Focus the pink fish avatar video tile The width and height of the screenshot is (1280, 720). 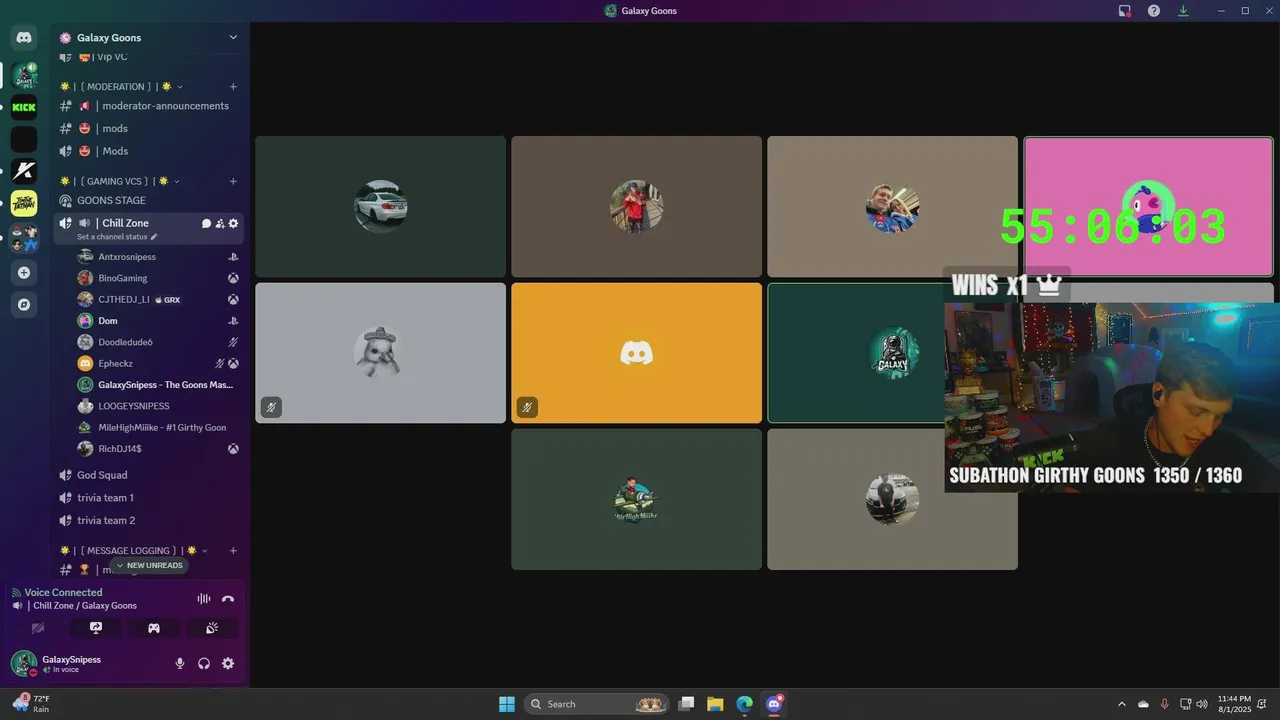pyautogui.click(x=1148, y=207)
